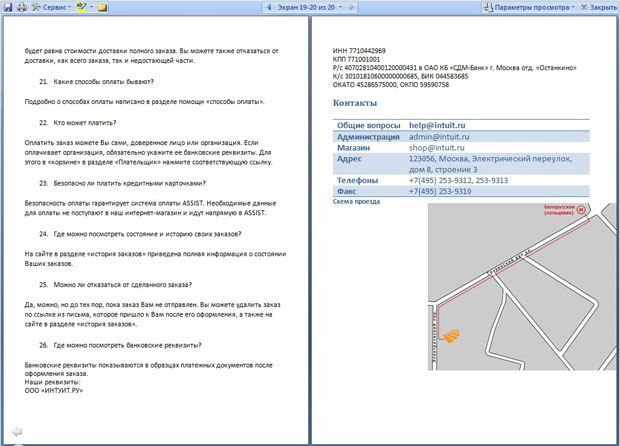Click the back arrow at page bottom-left

click(x=17, y=431)
